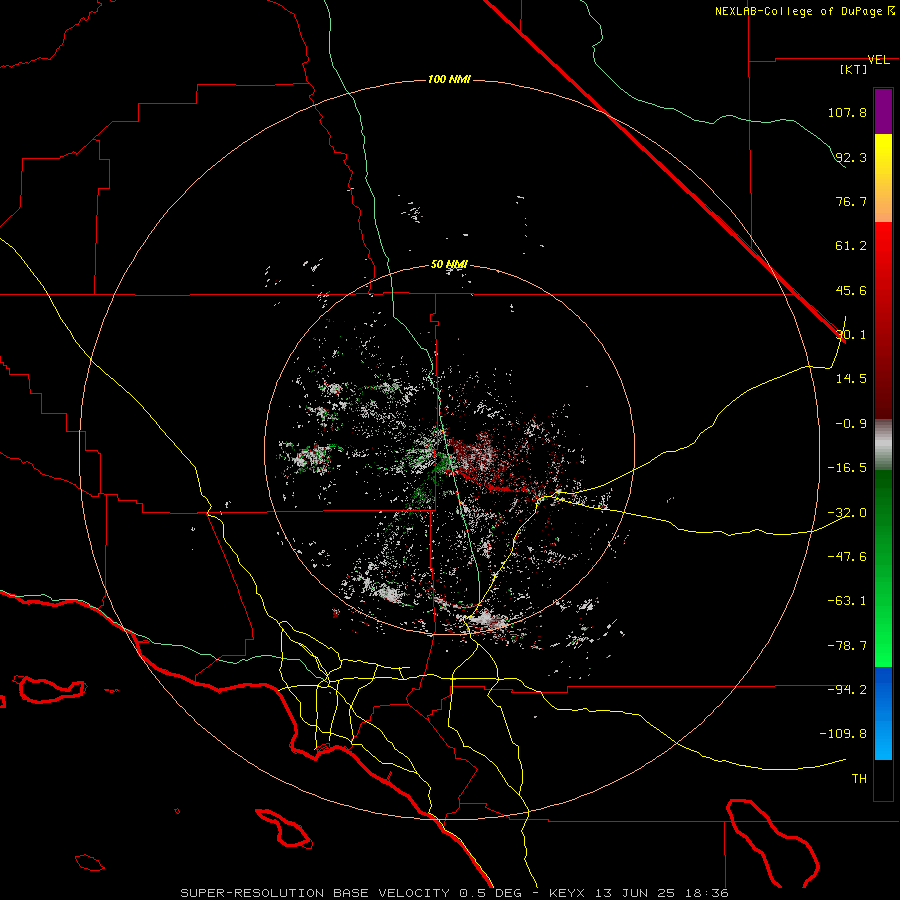Pick the purple segment of velocity color bar
This screenshot has height=900, width=900.
point(883,111)
